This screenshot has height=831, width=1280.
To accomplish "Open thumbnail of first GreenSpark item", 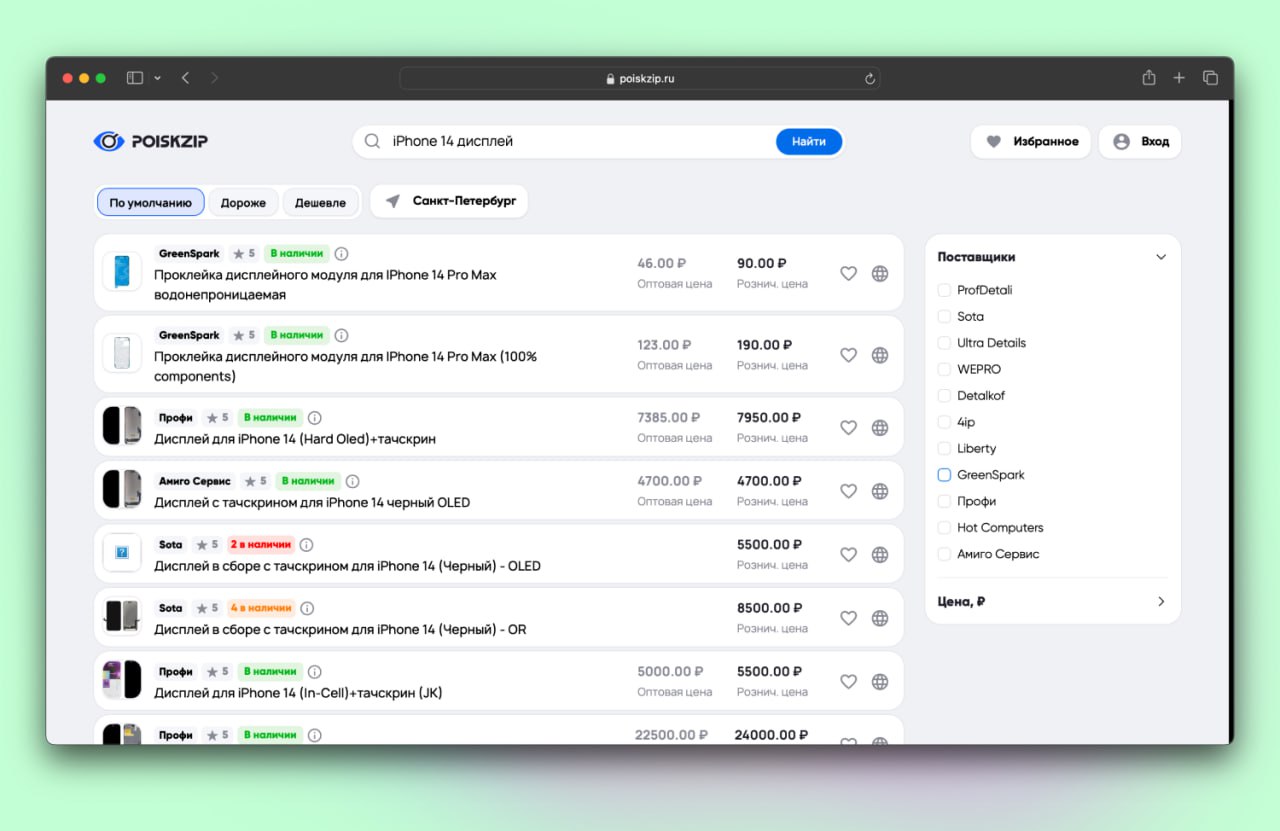I will (122, 272).
